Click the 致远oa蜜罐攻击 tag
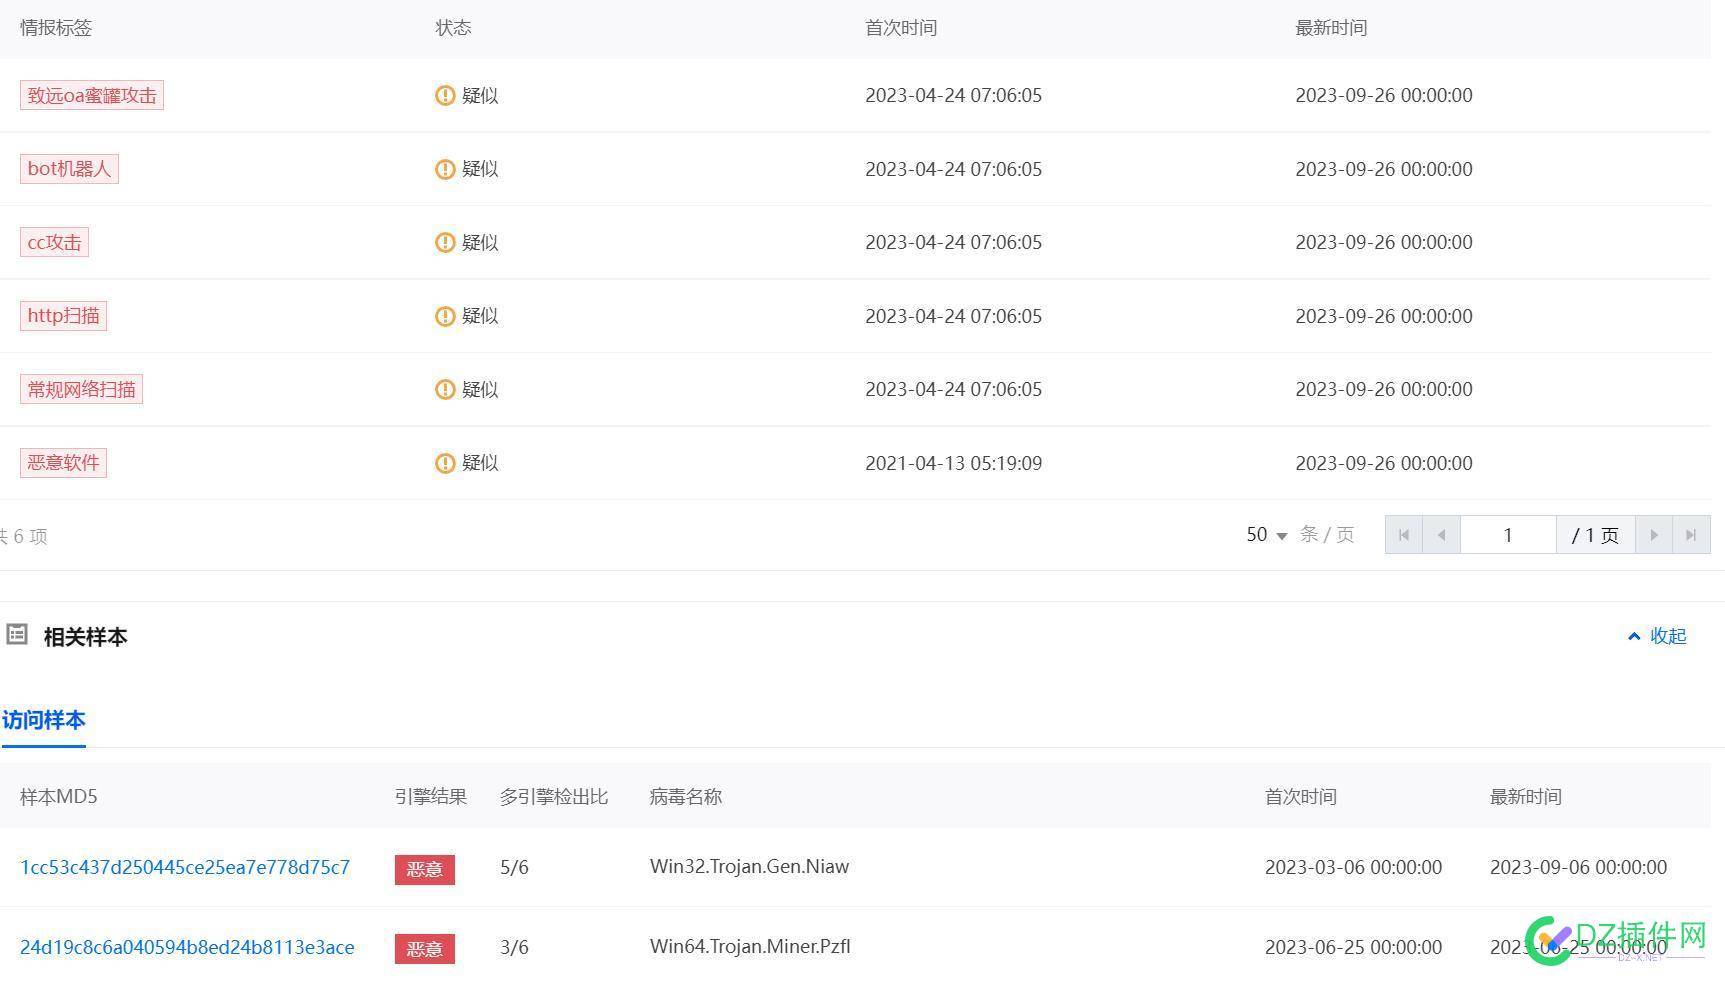The width and height of the screenshot is (1725, 981). click(92, 95)
